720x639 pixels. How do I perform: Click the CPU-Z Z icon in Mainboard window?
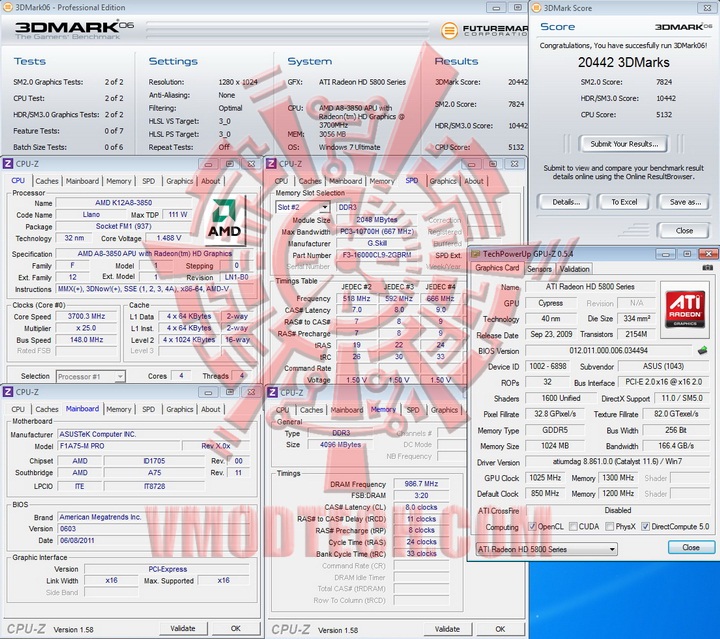coord(8,392)
